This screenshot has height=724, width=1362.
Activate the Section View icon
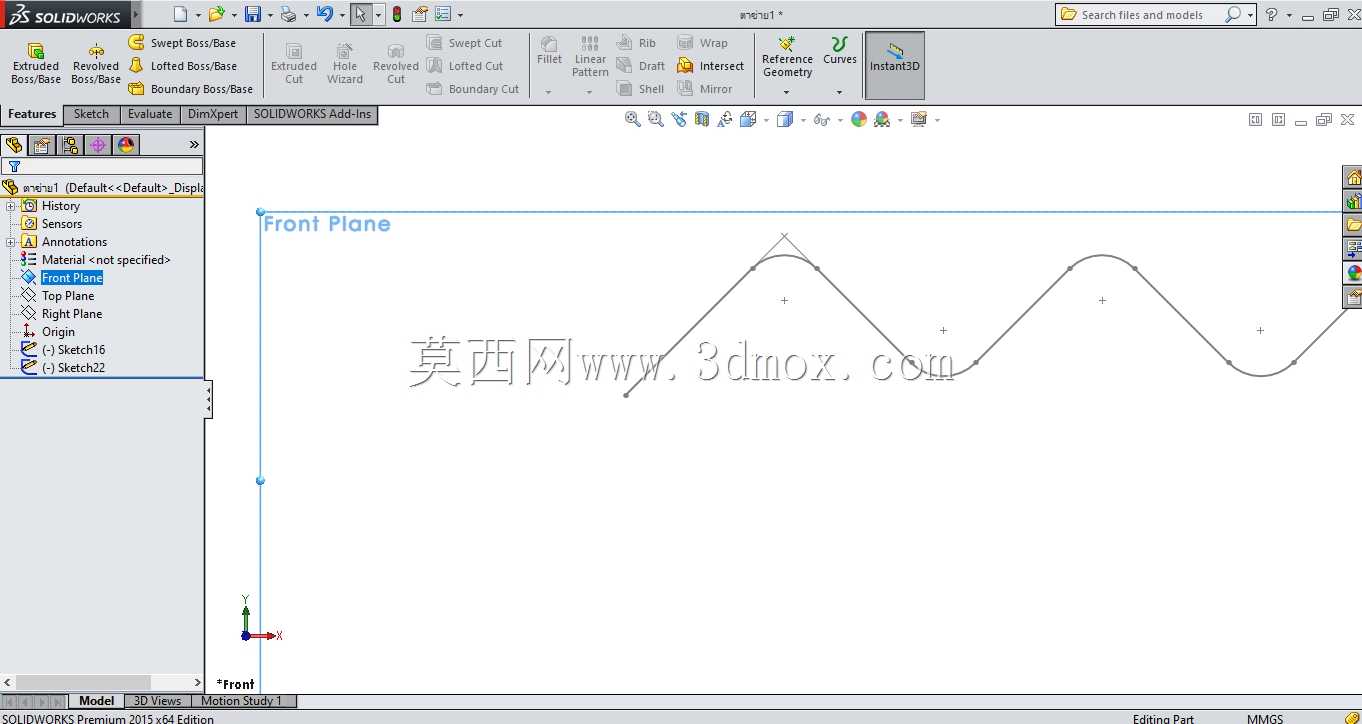coord(702,119)
